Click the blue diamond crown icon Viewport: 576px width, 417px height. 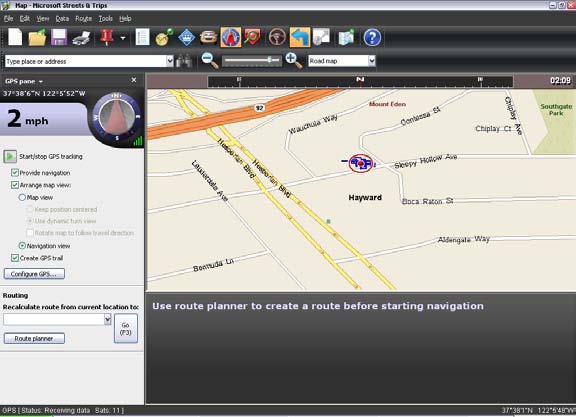pyautogui.click(x=187, y=37)
